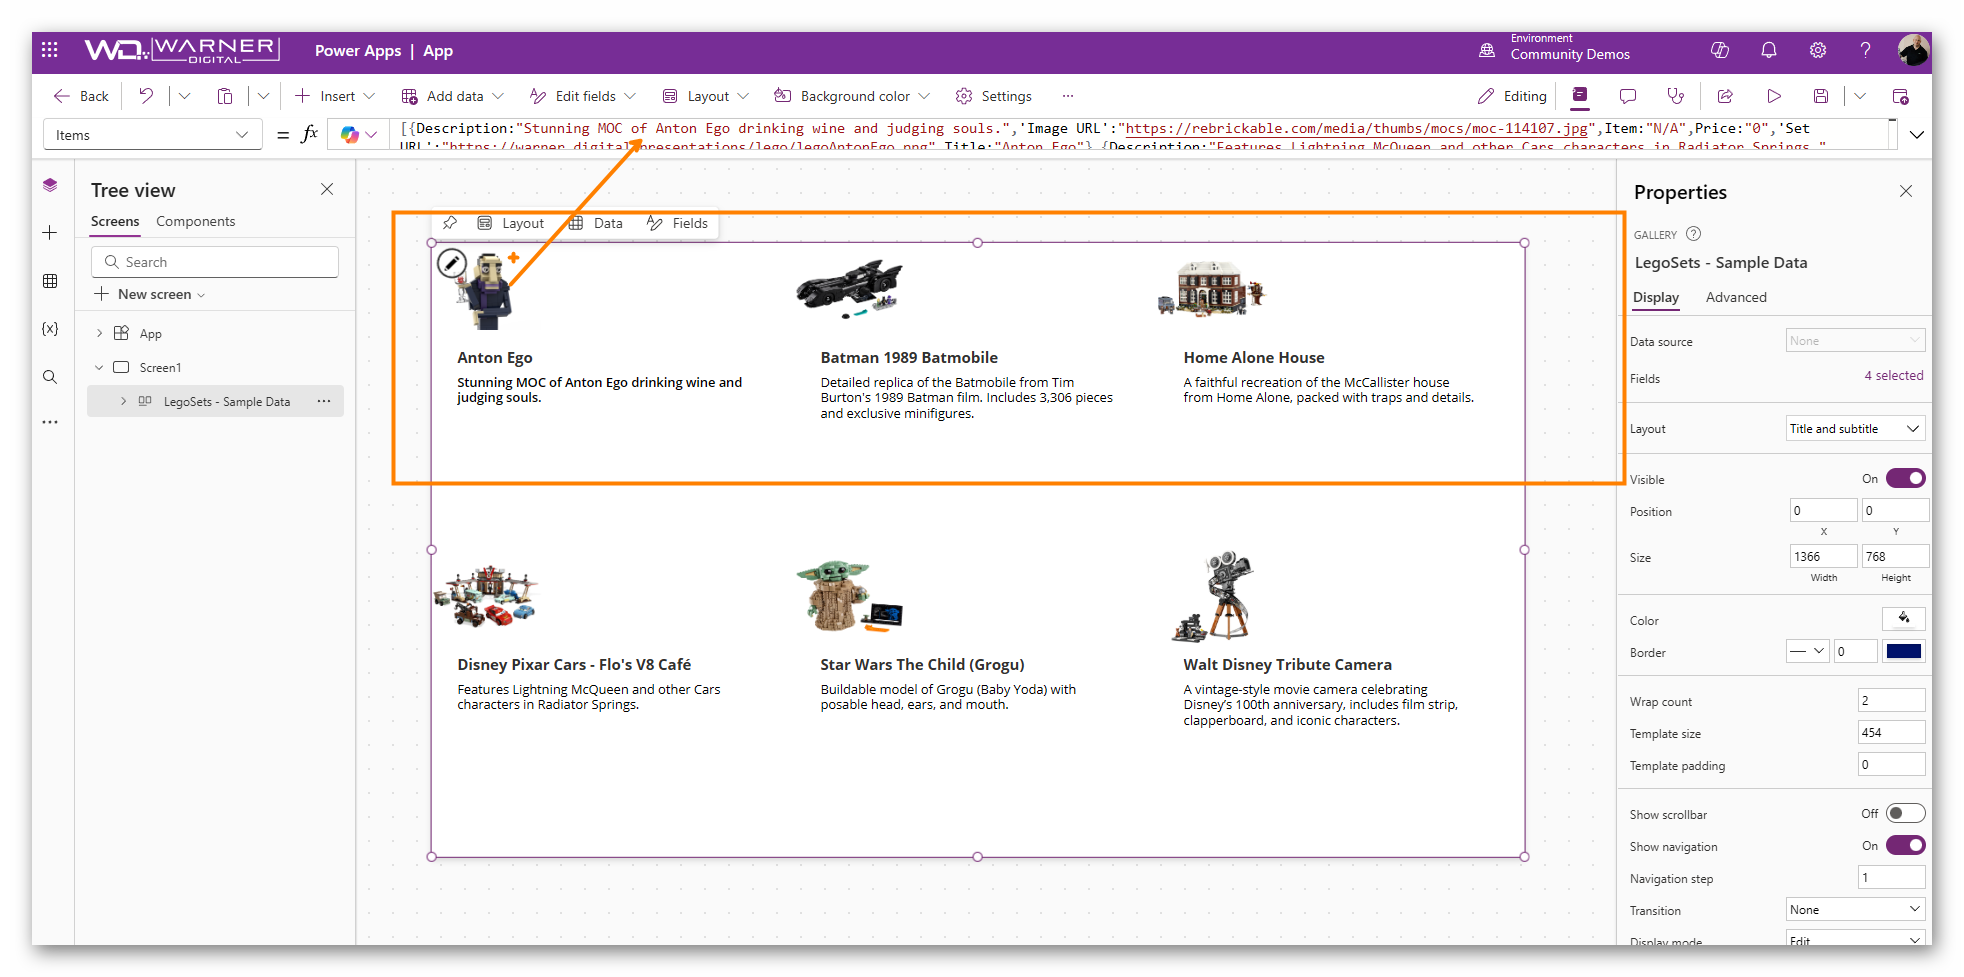The width and height of the screenshot is (1964, 977).
Task: Open the notifications bell
Action: (x=1769, y=50)
